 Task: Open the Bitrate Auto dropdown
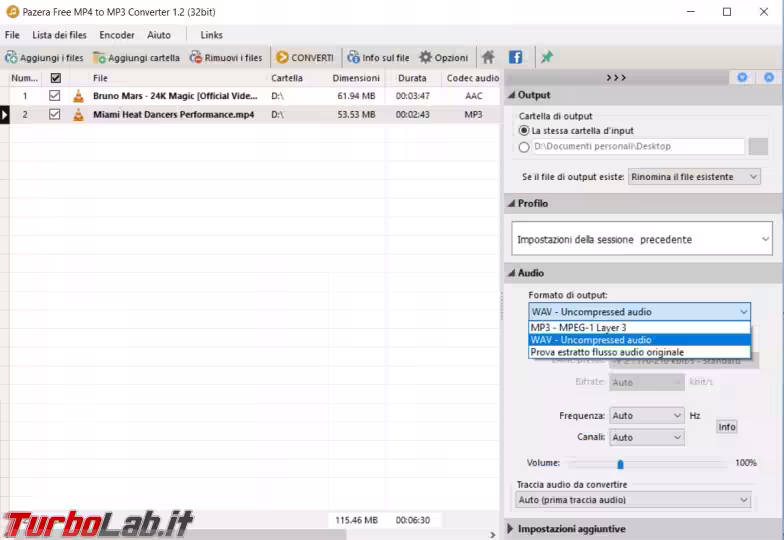point(646,382)
